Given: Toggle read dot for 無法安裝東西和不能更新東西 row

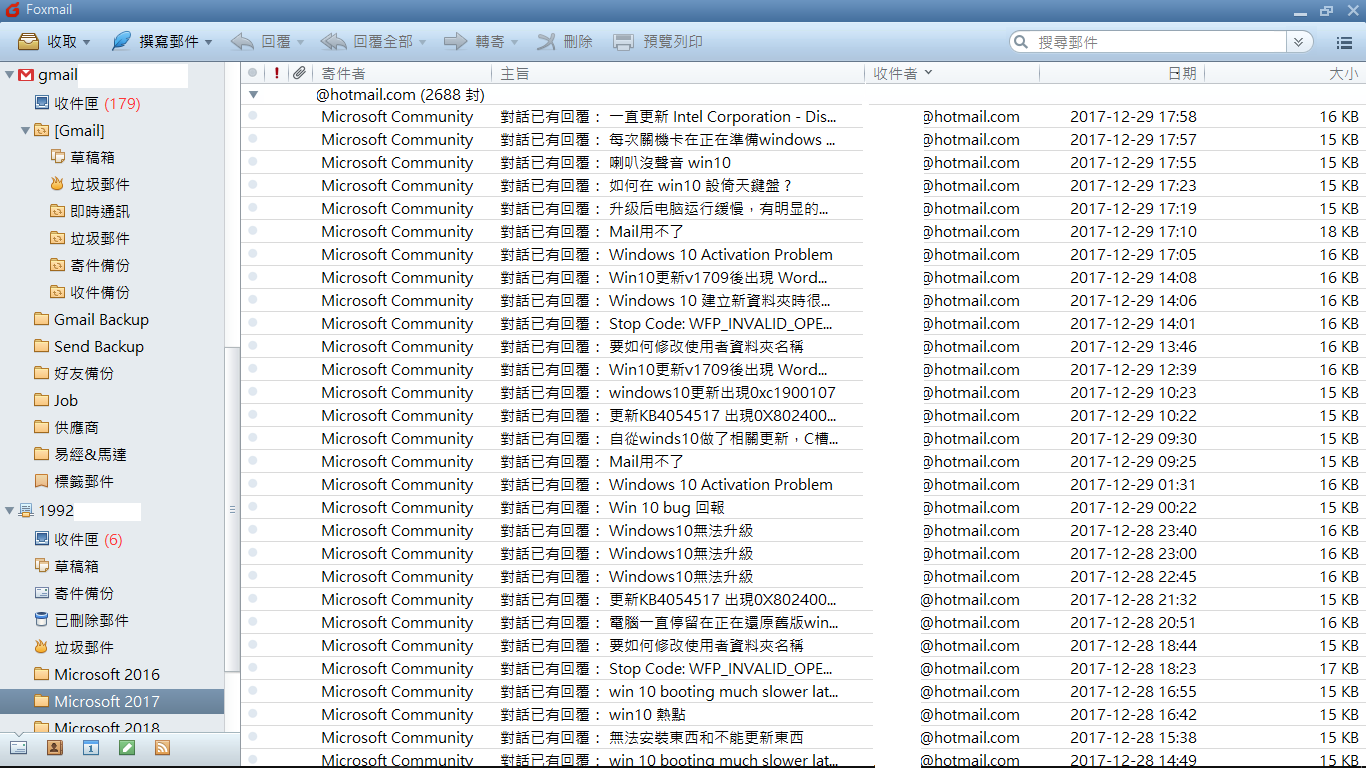Looking at the screenshot, I should tap(253, 737).
